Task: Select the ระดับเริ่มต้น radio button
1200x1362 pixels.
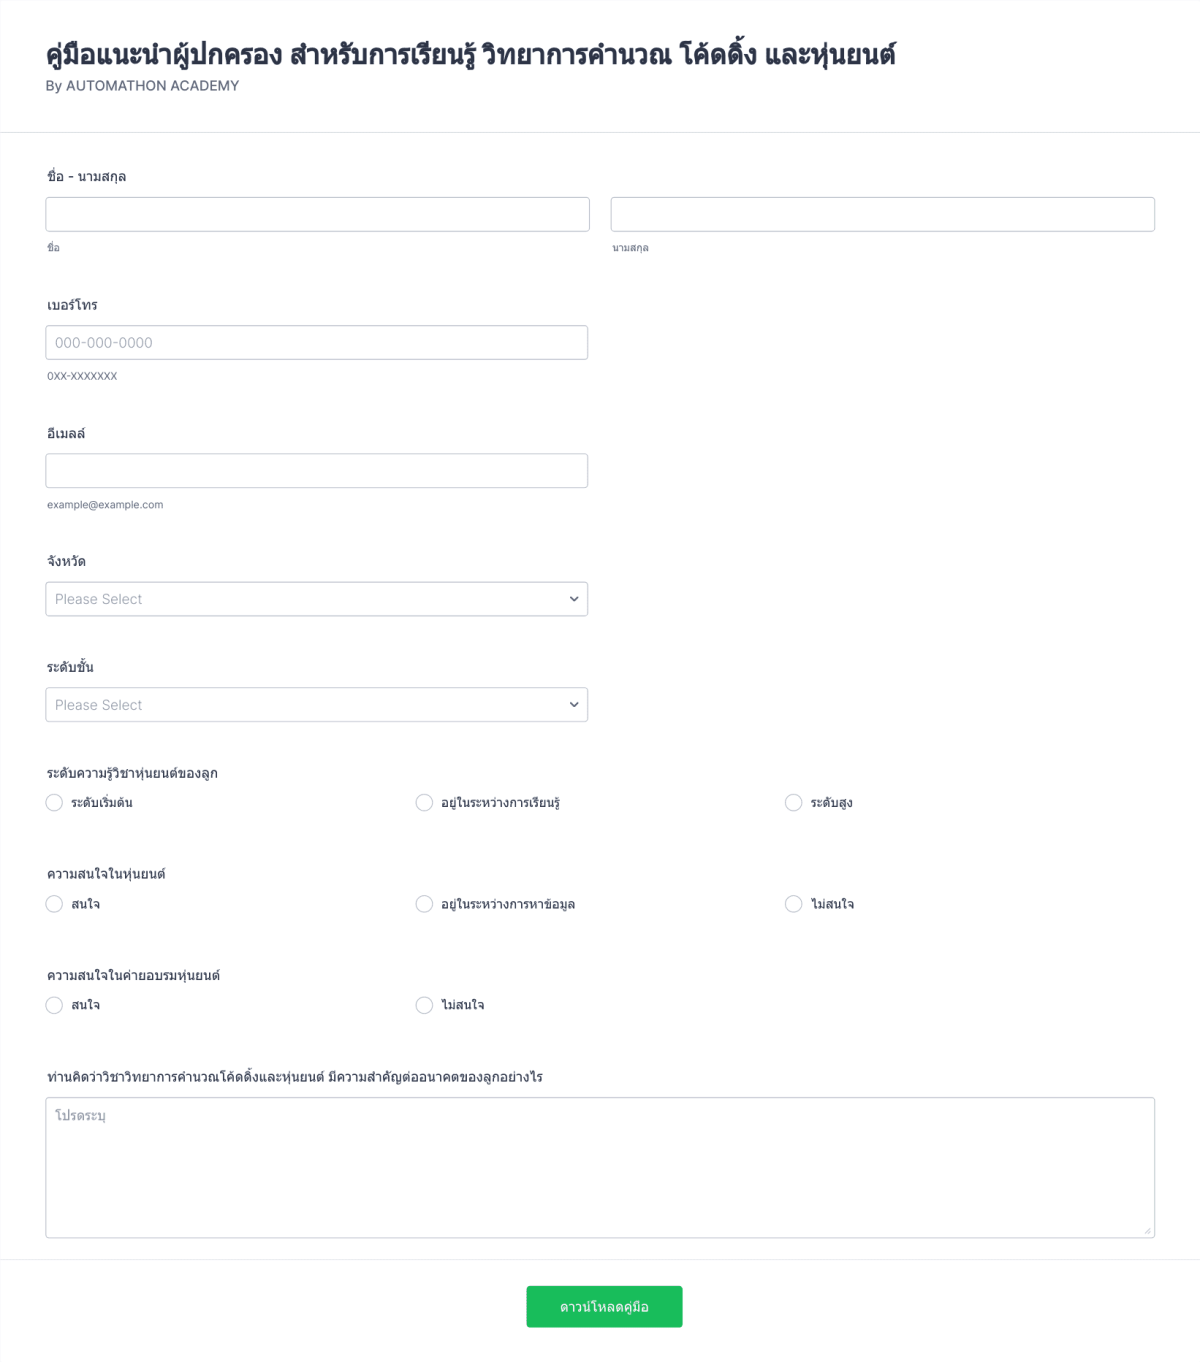Action: point(54,802)
